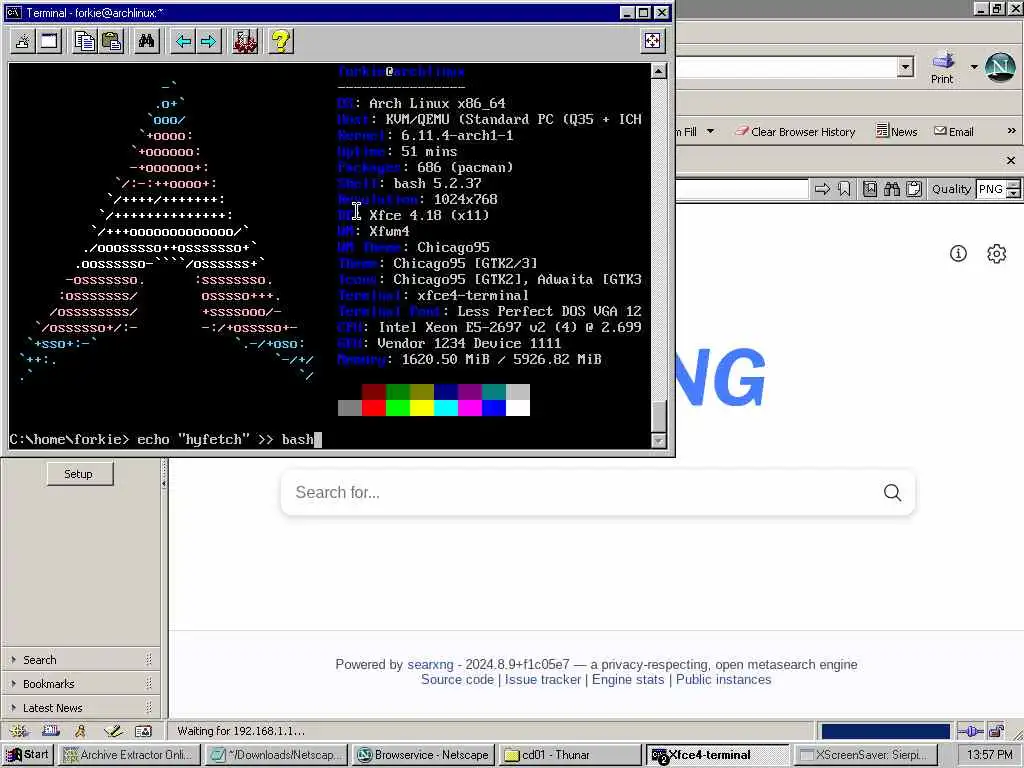Click the AIM icon in status bar component bar

[81, 731]
